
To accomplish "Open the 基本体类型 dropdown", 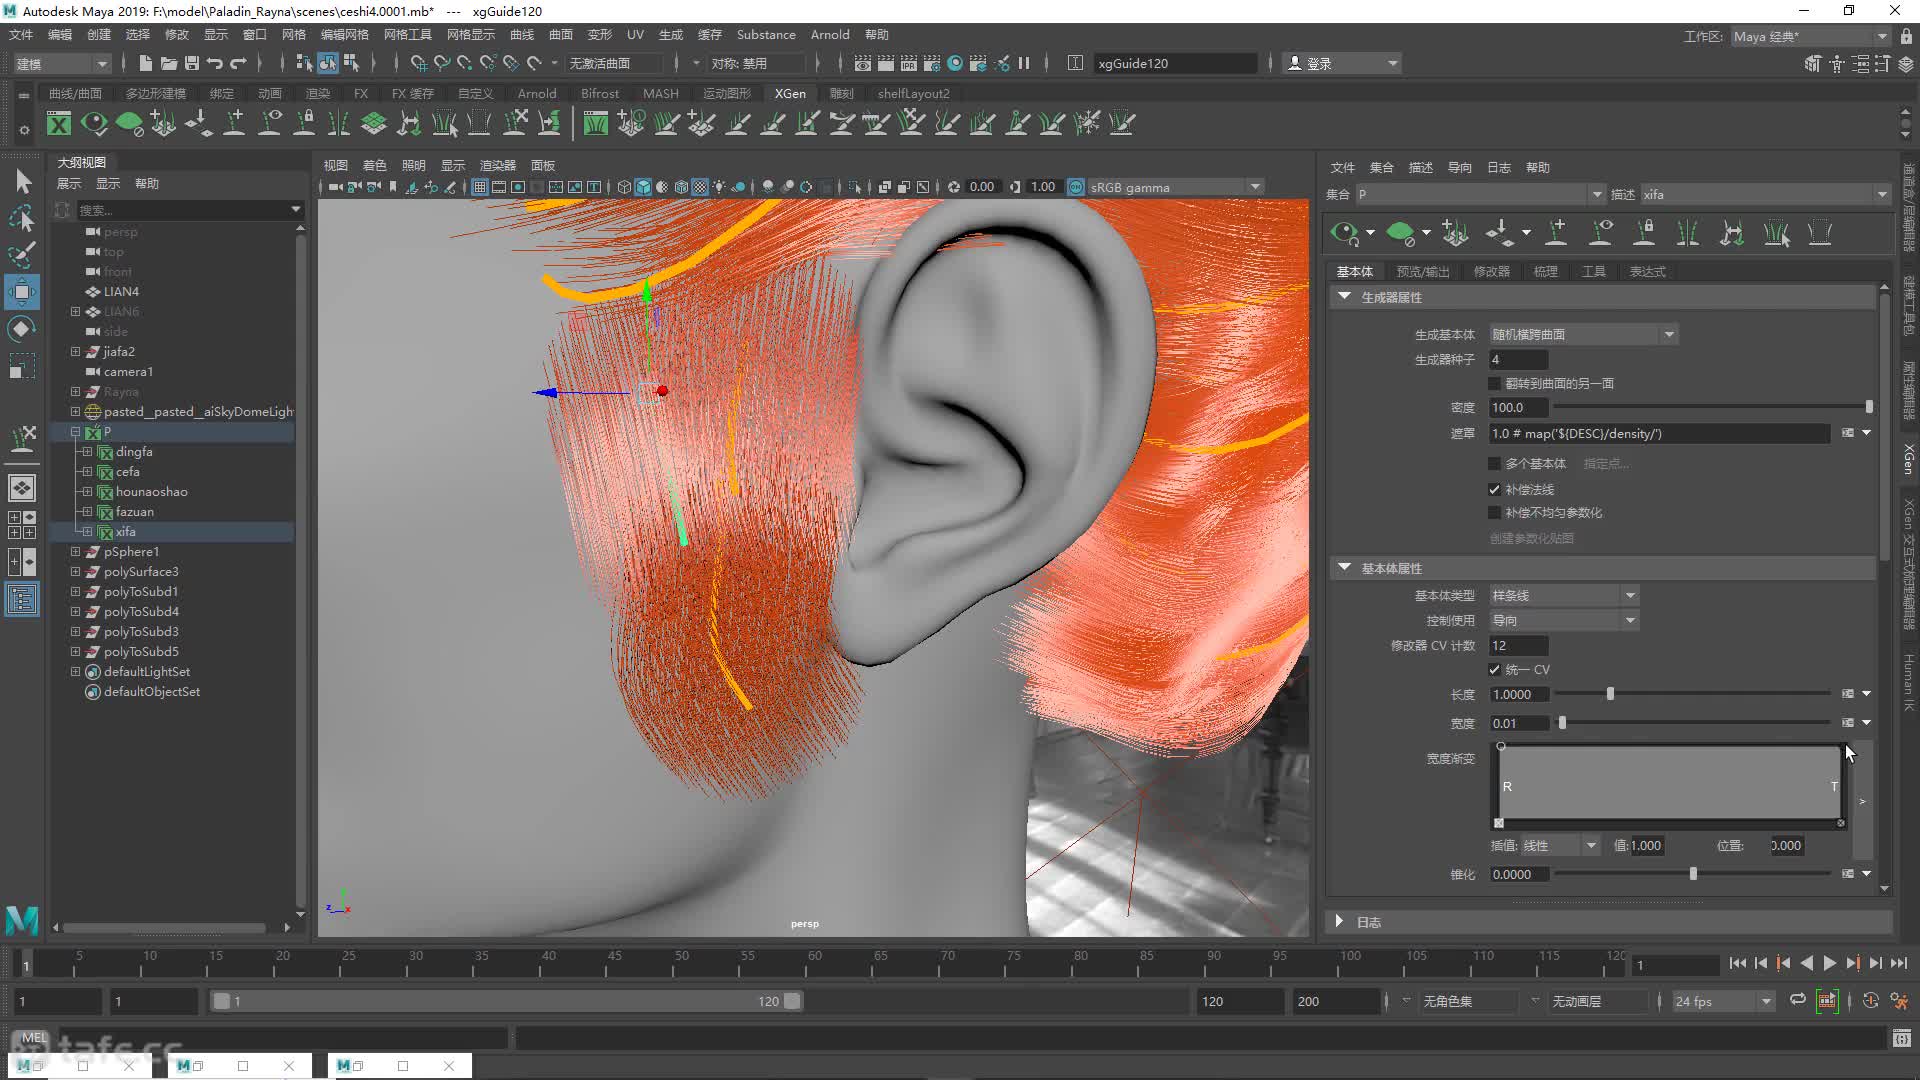I will coord(1564,595).
